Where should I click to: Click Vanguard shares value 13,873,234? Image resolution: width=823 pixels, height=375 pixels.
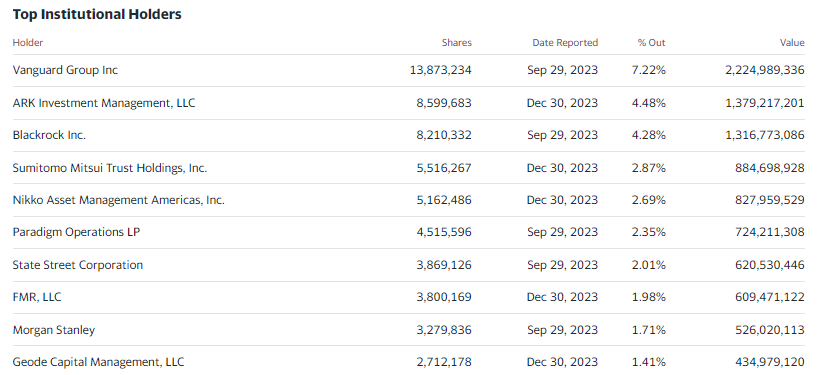440,70
